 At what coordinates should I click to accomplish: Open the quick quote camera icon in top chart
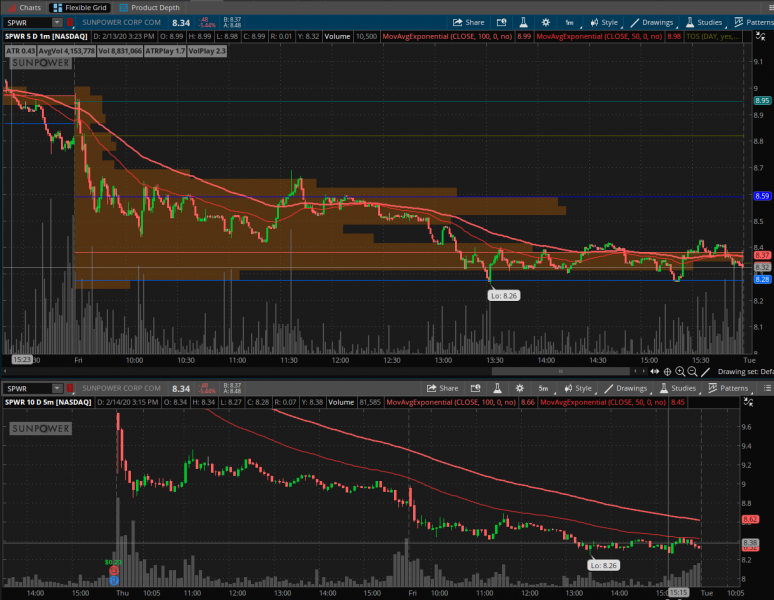(x=502, y=22)
